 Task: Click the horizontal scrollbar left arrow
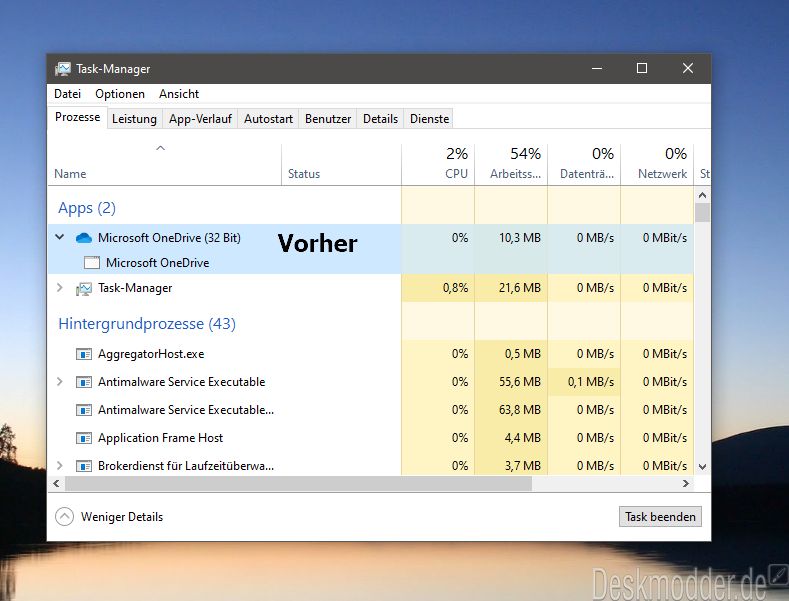point(56,483)
